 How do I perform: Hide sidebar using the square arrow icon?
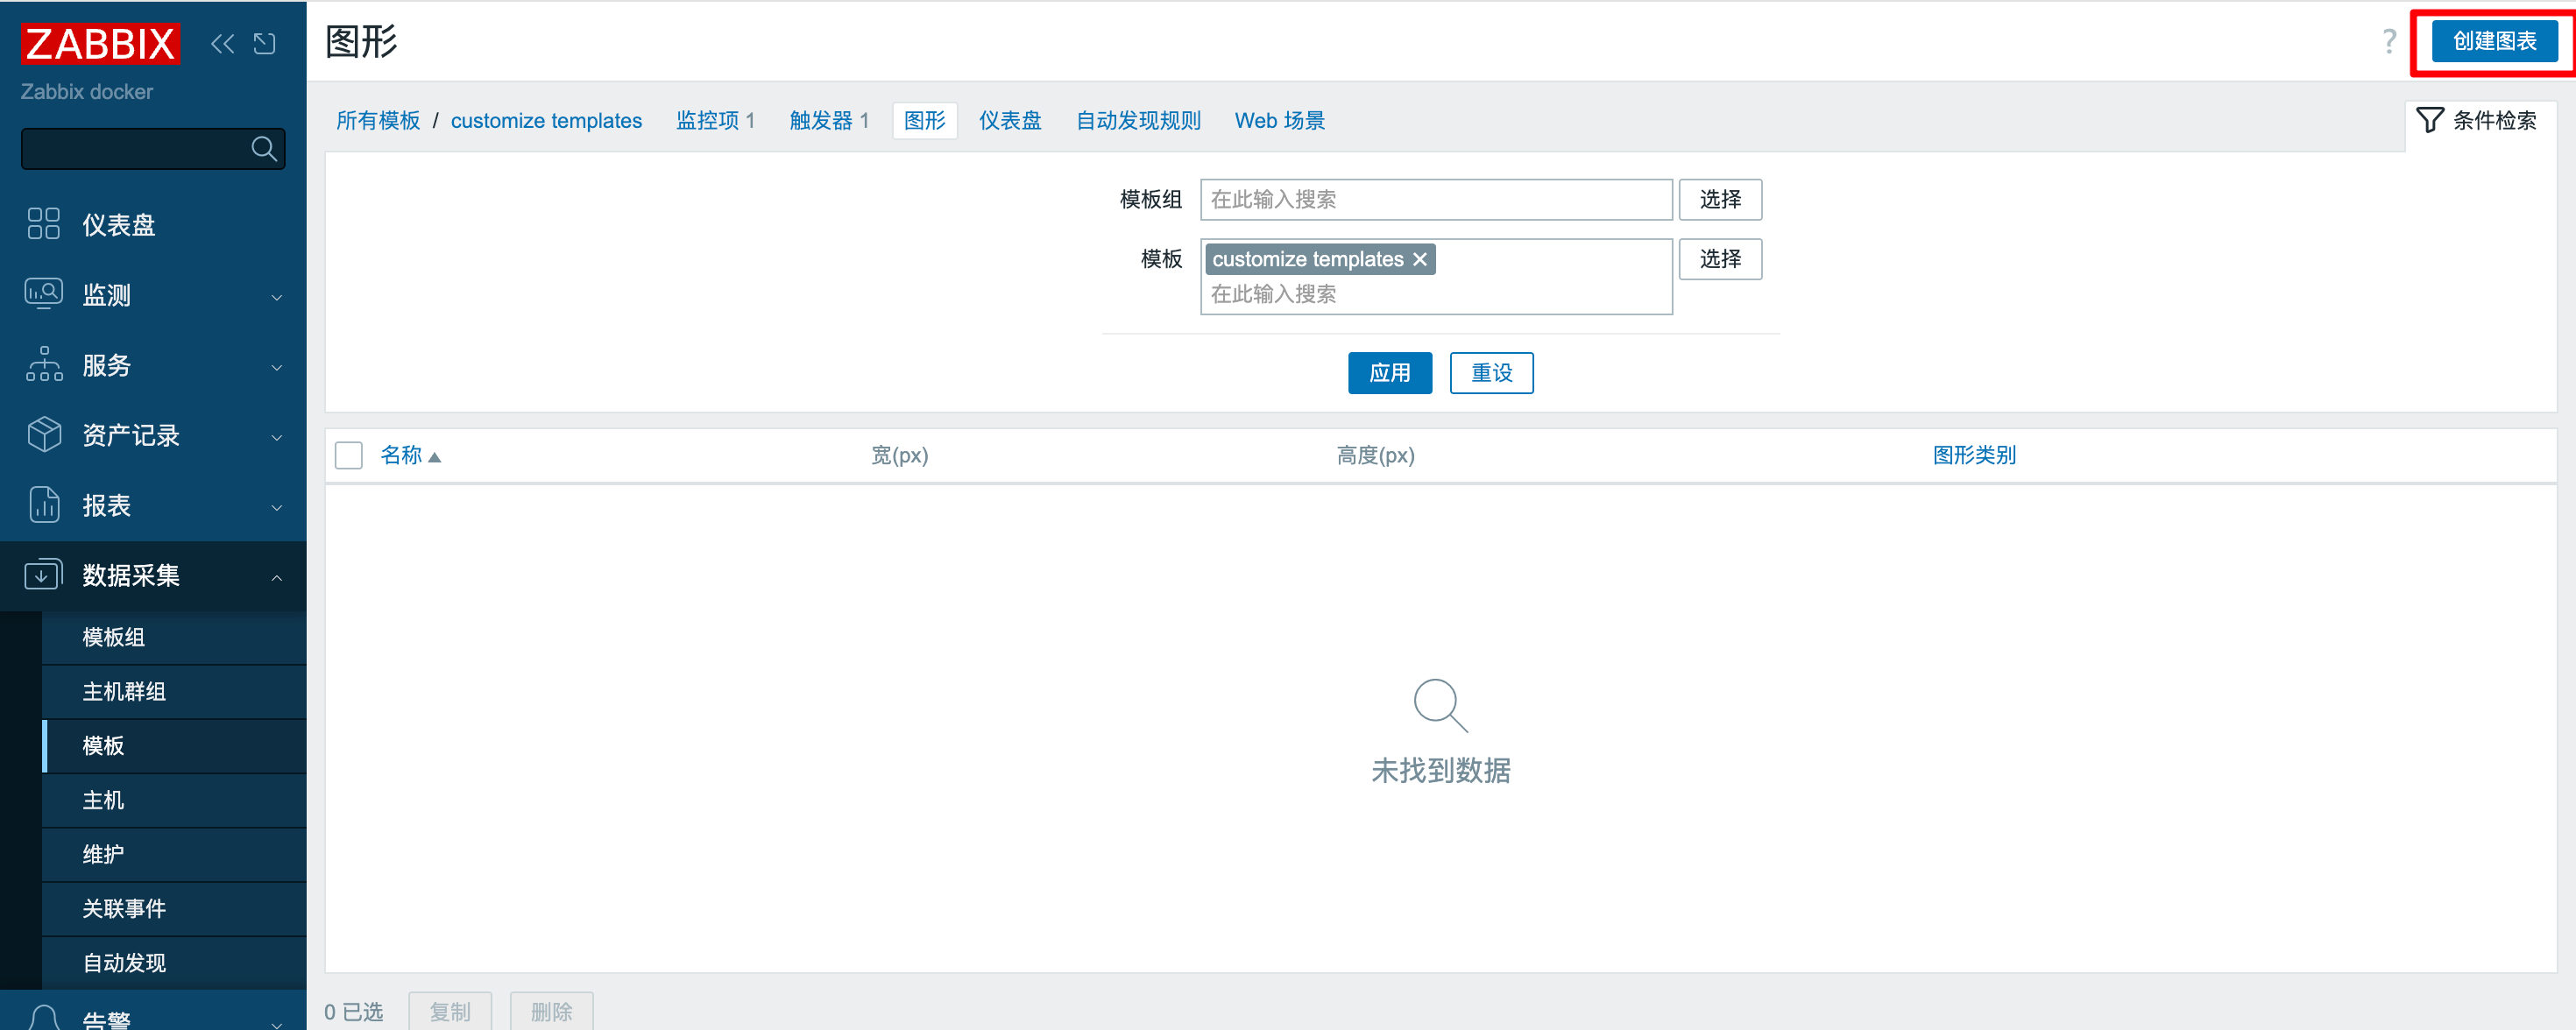point(264,43)
